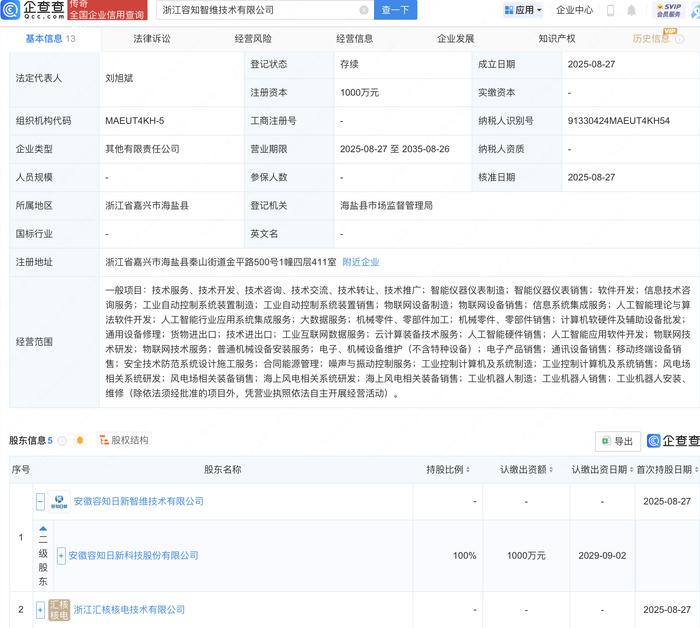Click the info icon beside 股东信息 5
700x628 pixels.
tap(62, 441)
